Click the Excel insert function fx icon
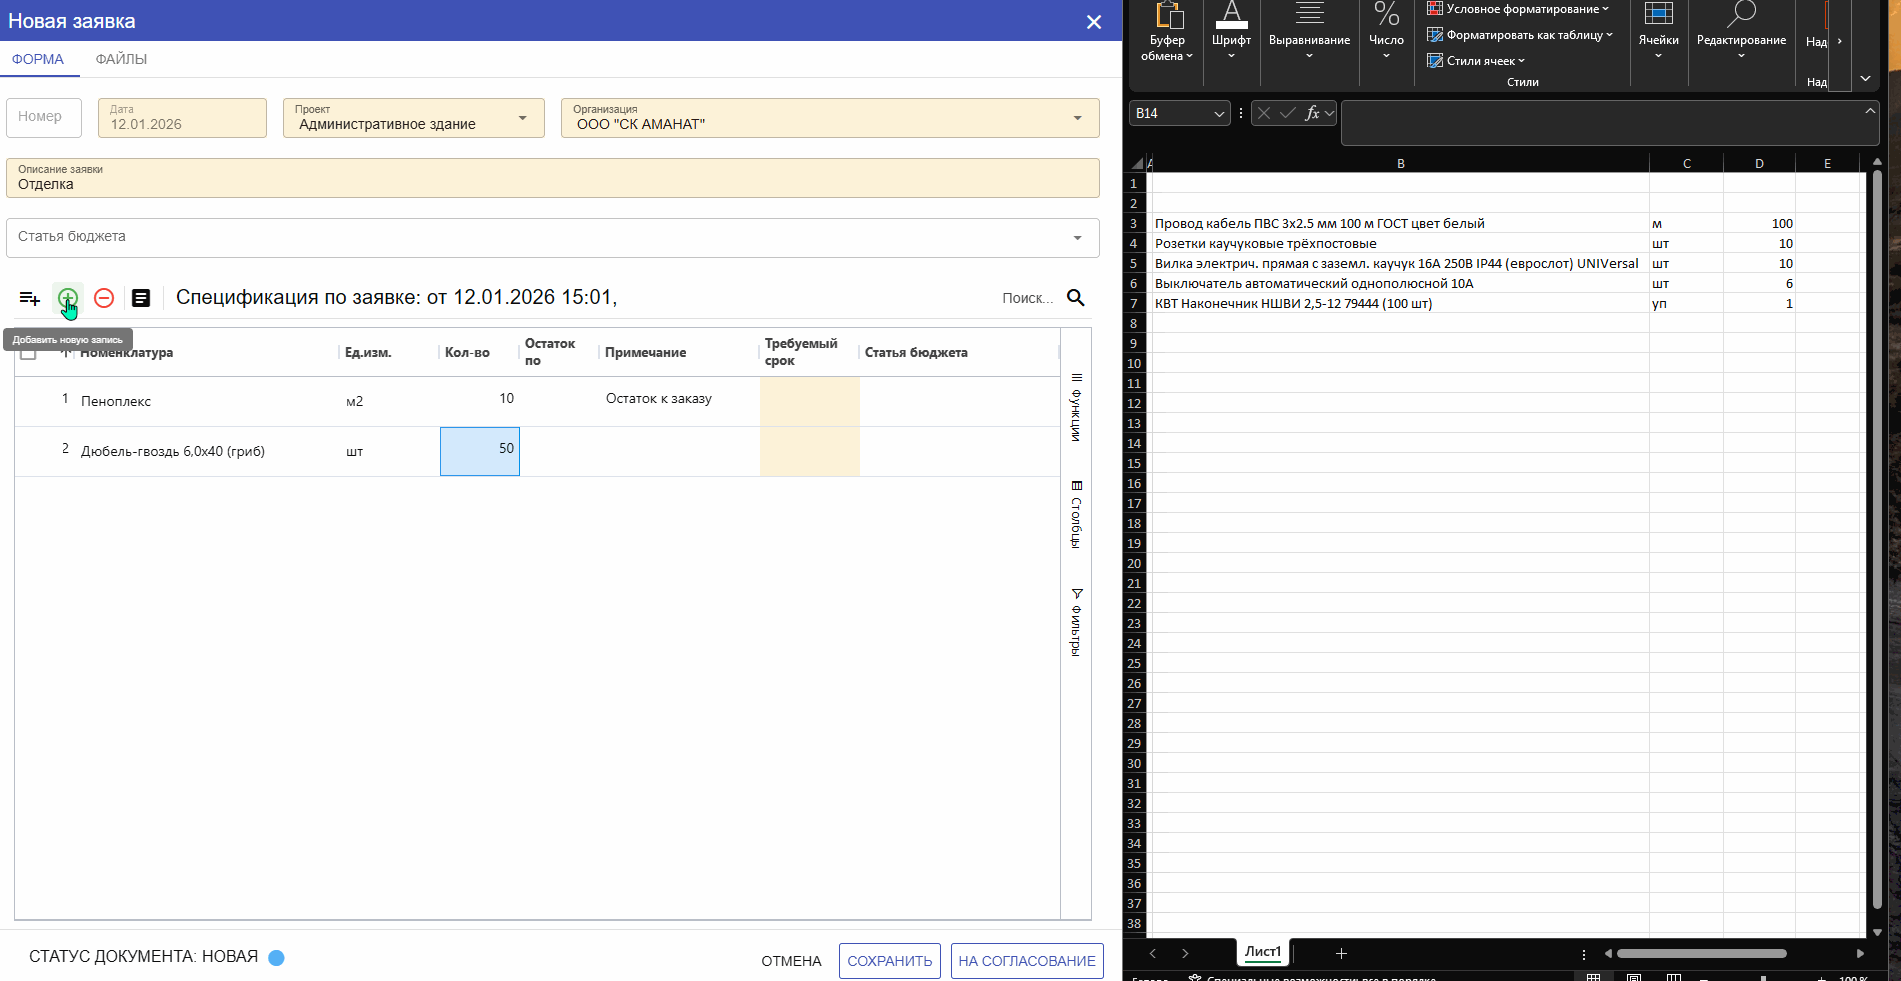Screen dimensions: 1901x981 [1312, 113]
